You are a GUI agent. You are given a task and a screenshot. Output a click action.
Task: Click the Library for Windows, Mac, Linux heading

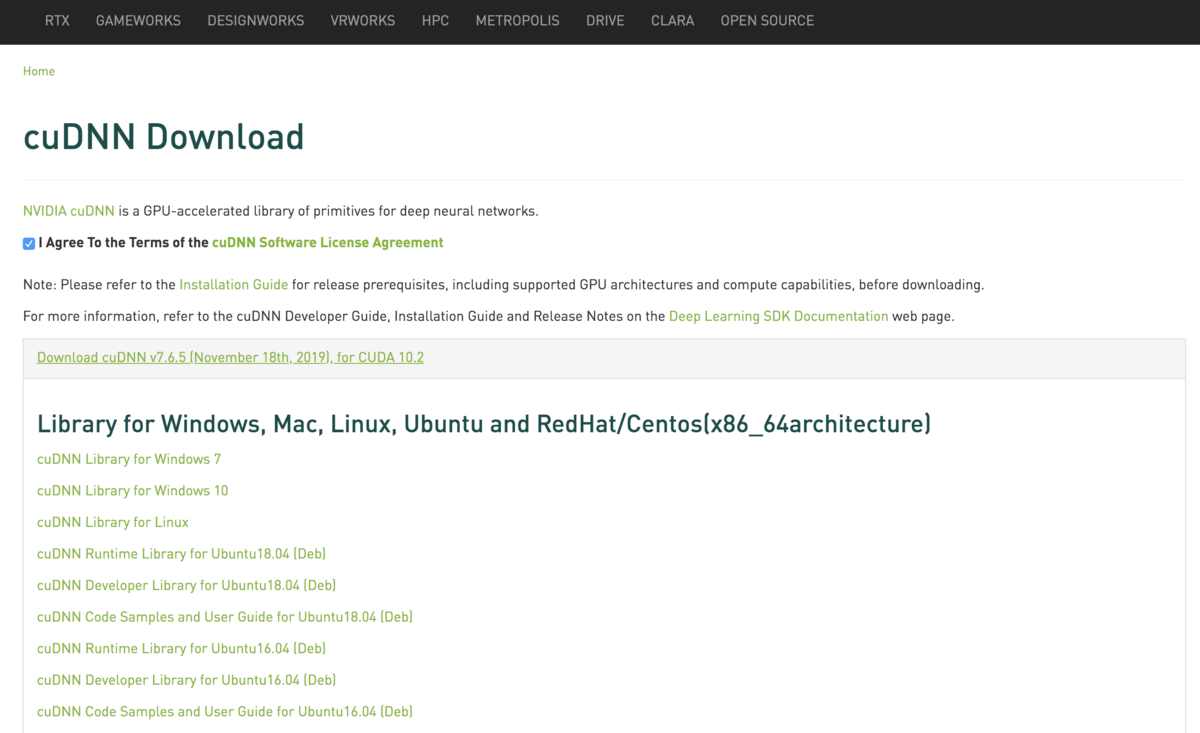pyautogui.click(x=484, y=423)
